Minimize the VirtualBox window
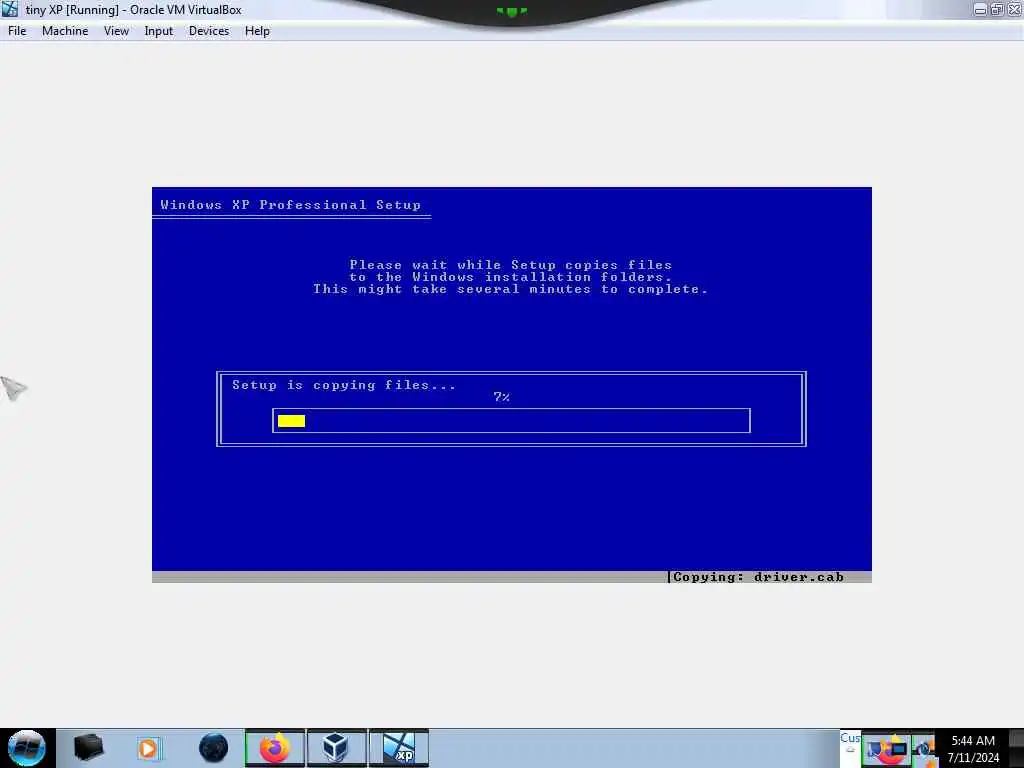This screenshot has height=768, width=1024. [x=980, y=9]
